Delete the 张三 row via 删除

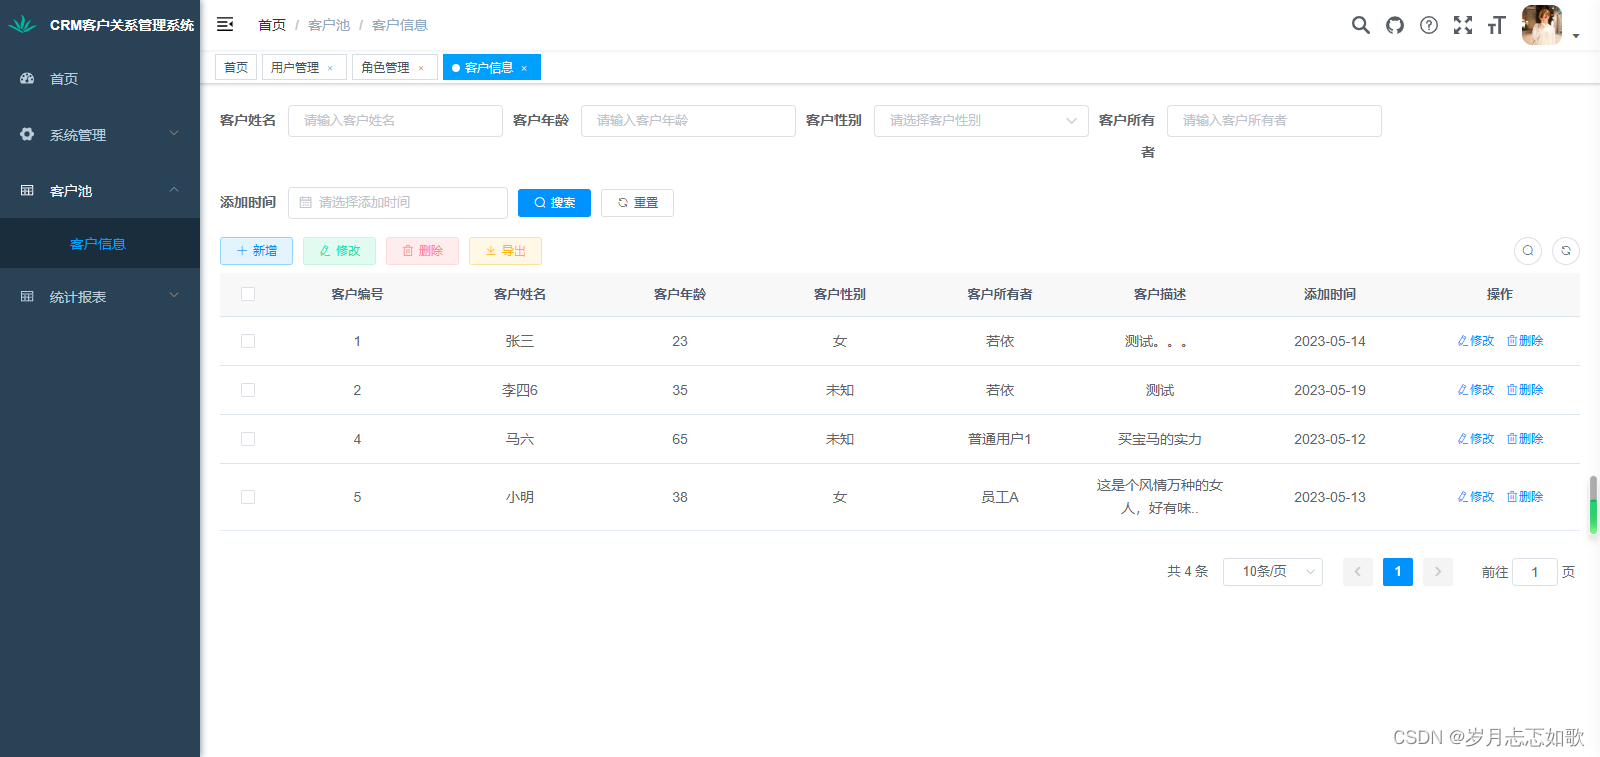tap(1525, 340)
